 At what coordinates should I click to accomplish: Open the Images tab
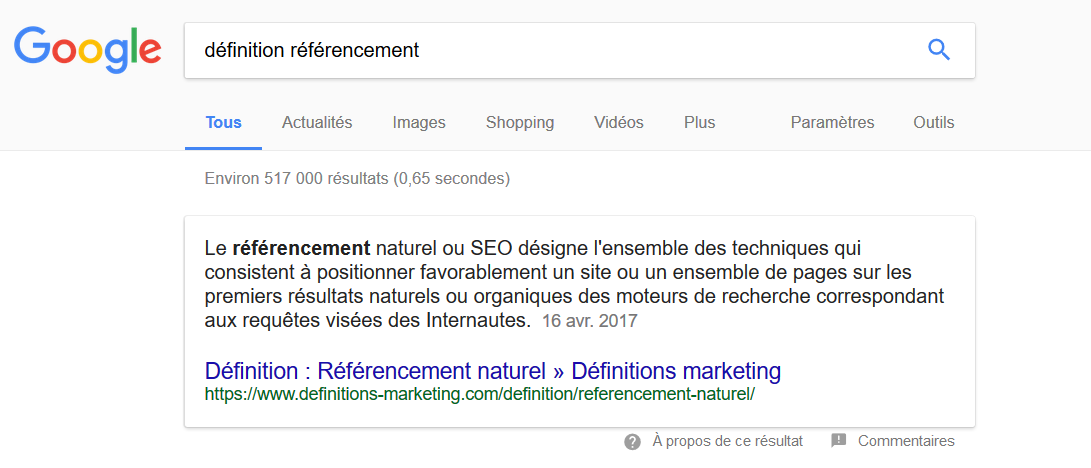(419, 123)
